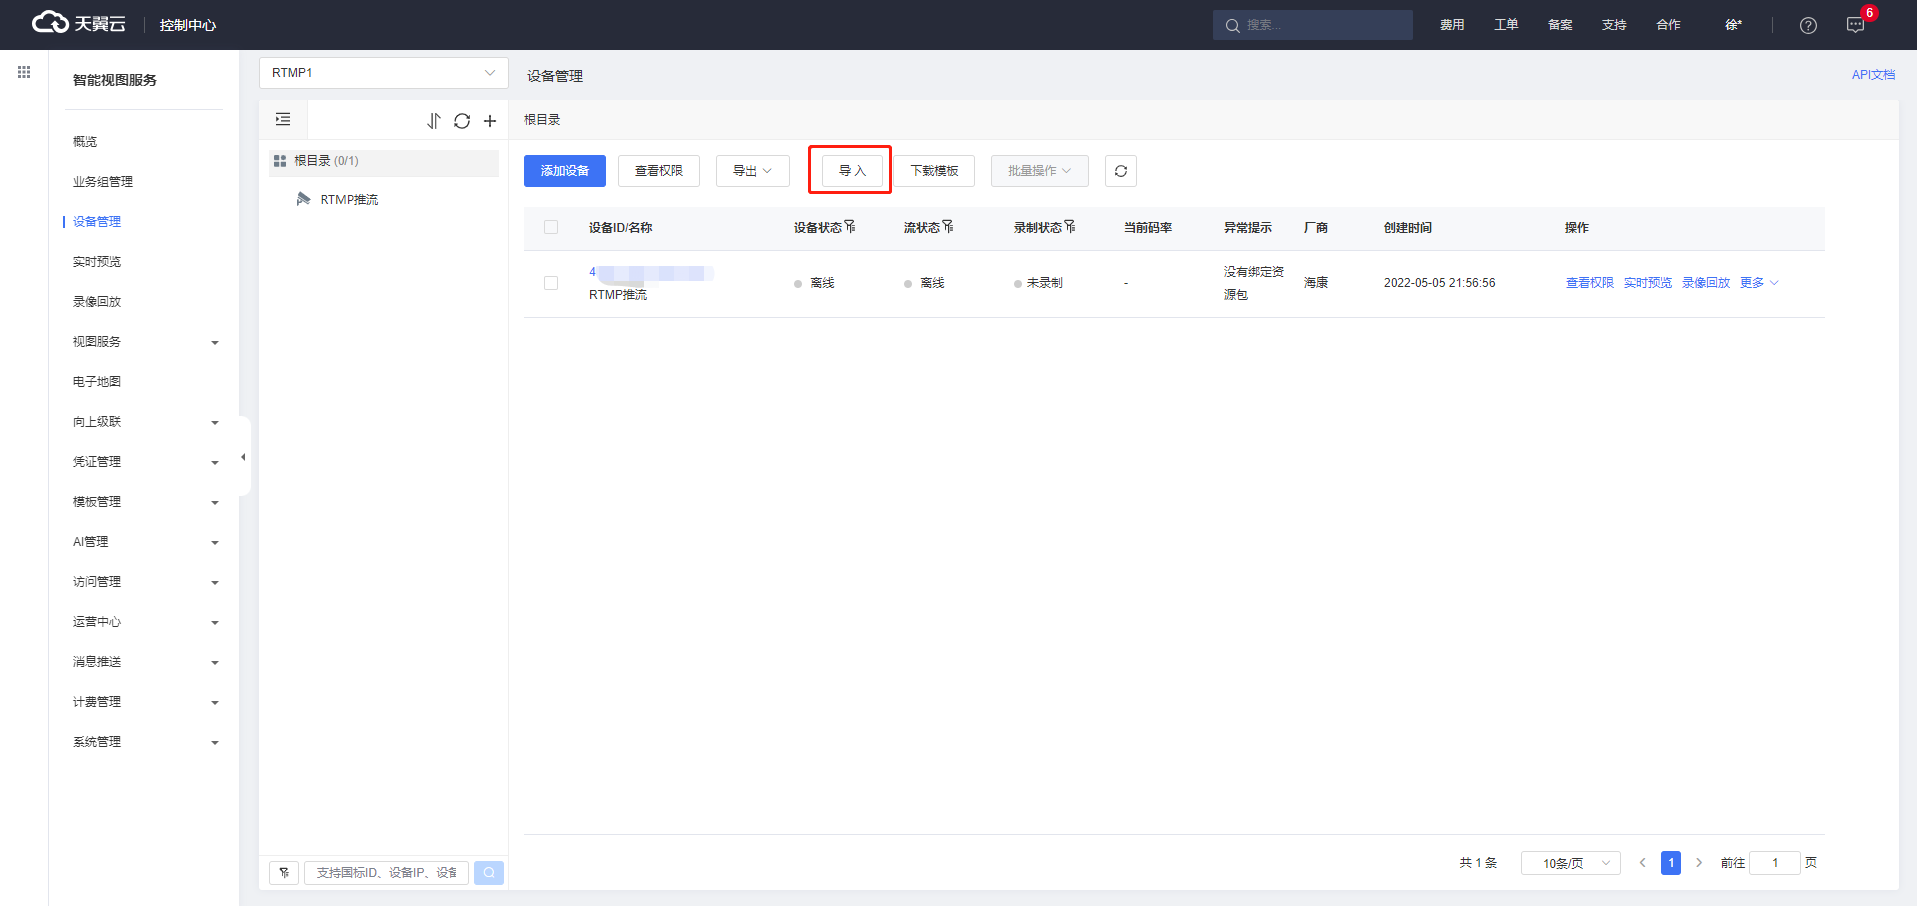Viewport: 1917px width, 906px height.
Task: Open the help question mark icon
Action: pyautogui.click(x=1808, y=25)
